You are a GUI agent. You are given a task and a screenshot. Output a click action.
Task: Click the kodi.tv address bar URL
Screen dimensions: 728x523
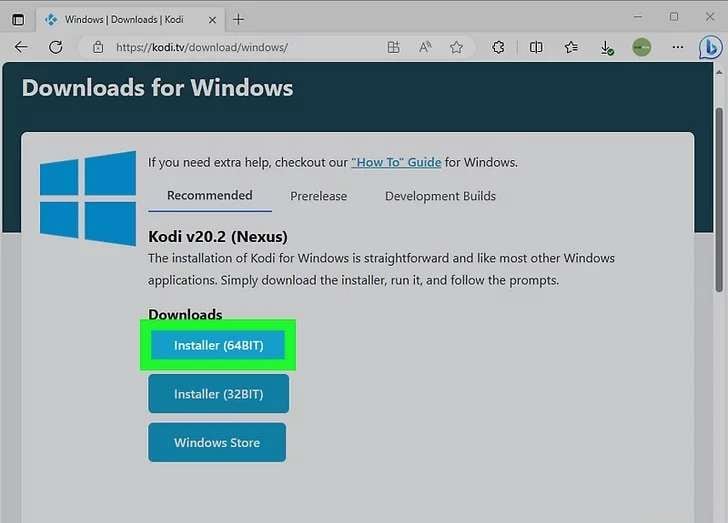(x=202, y=47)
